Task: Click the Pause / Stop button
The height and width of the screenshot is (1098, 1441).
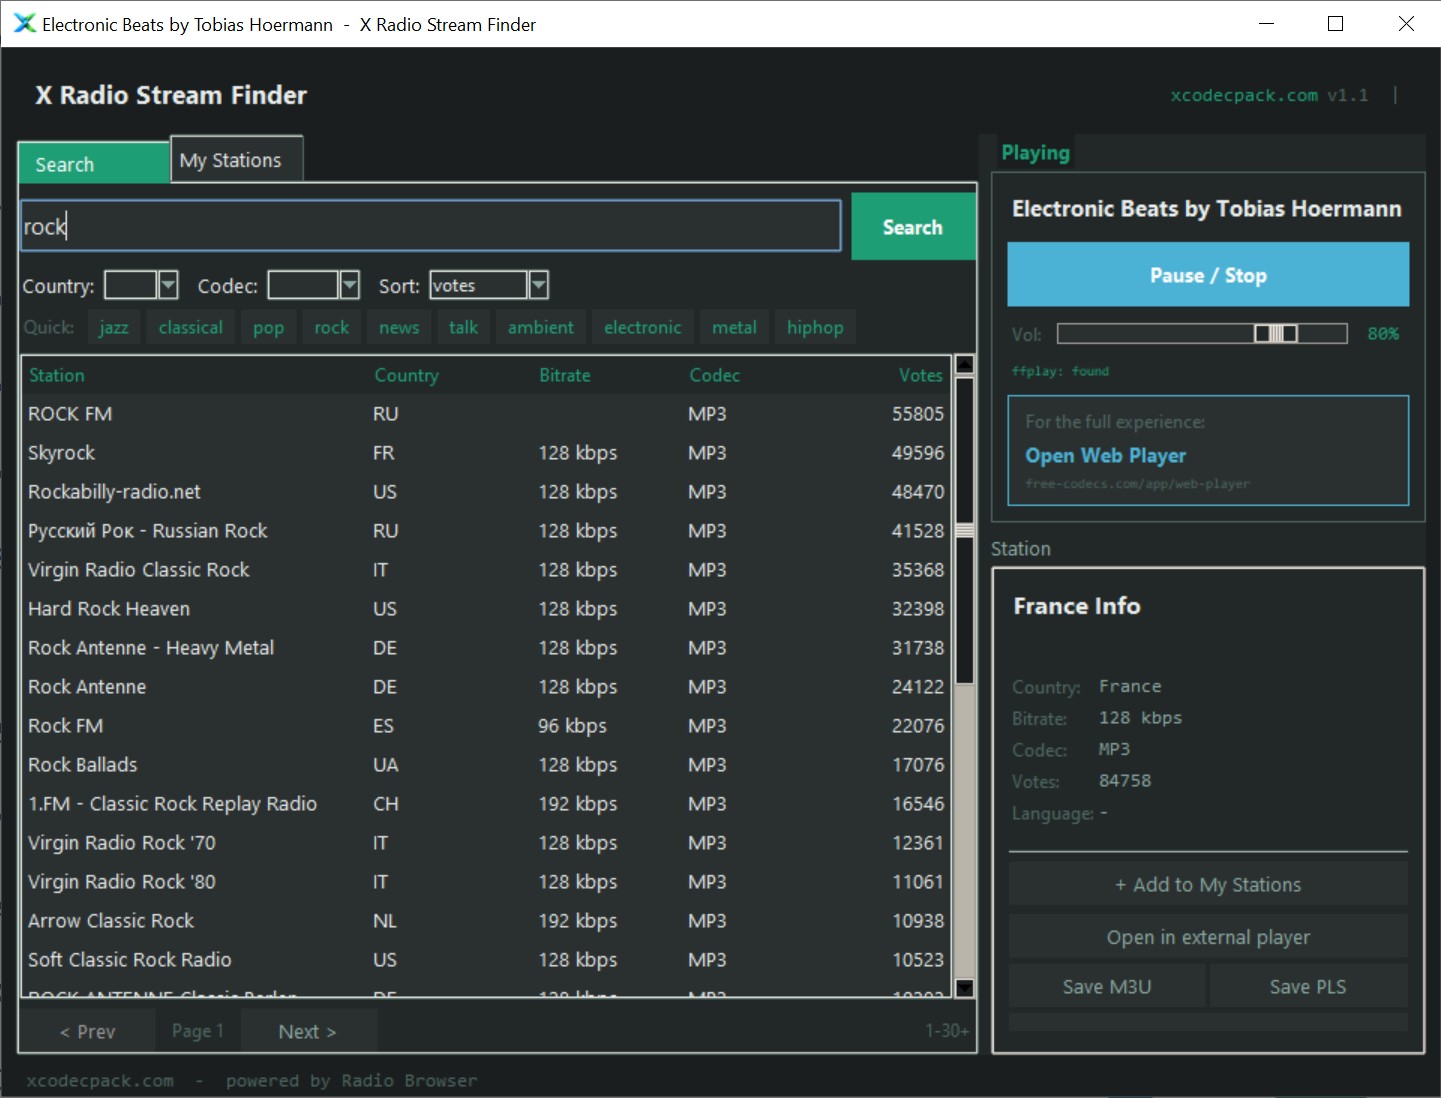Action: click(1207, 275)
